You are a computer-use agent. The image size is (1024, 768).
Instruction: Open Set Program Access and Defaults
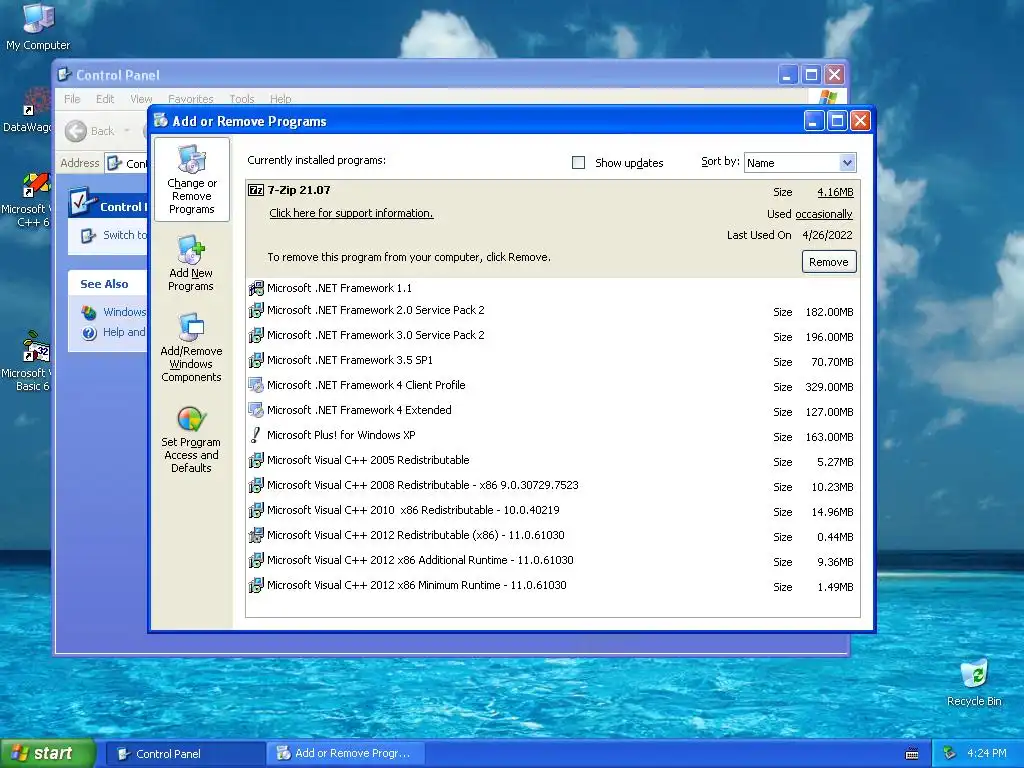tap(191, 440)
